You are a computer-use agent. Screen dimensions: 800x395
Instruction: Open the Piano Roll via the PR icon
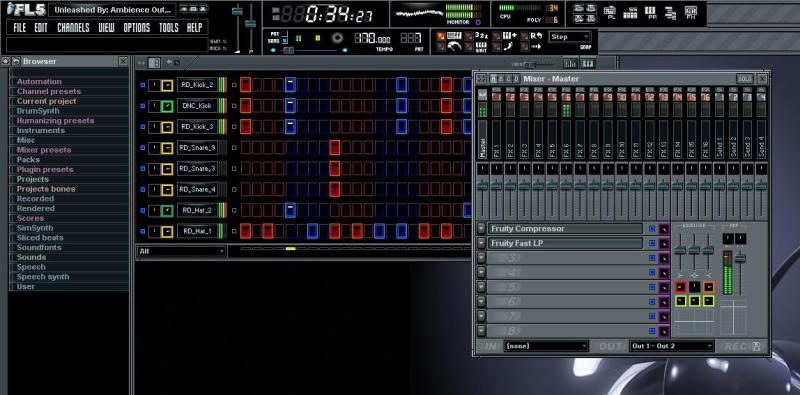650,12
